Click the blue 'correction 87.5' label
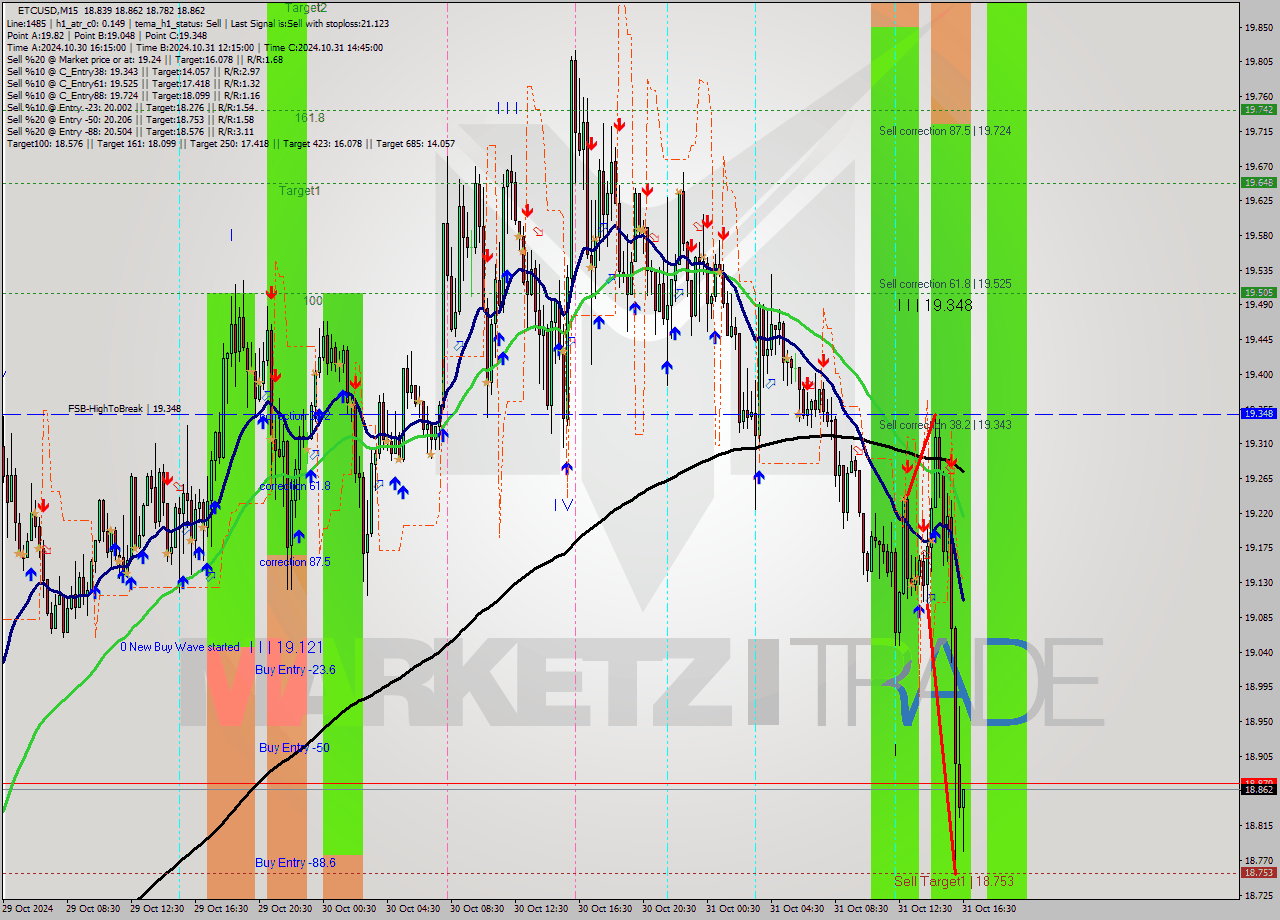The height and width of the screenshot is (920, 1280). tap(295, 562)
